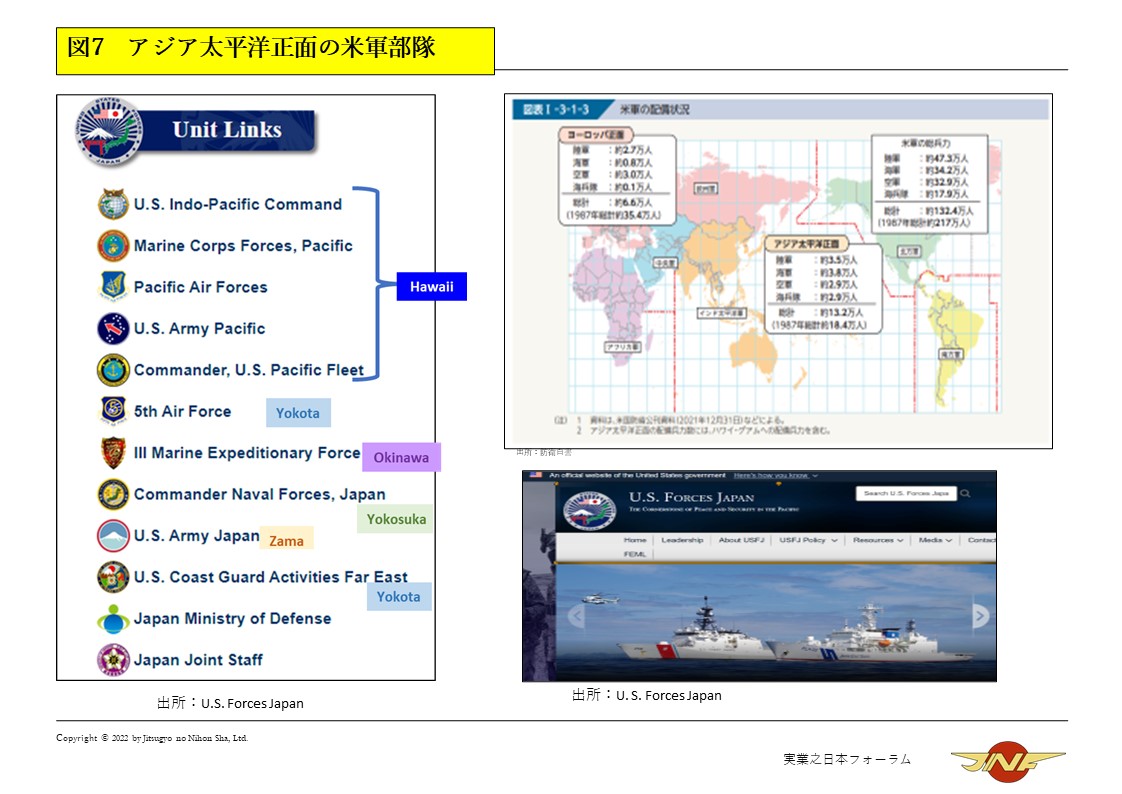Open the Commander Naval Forces, Japan link

point(260,495)
